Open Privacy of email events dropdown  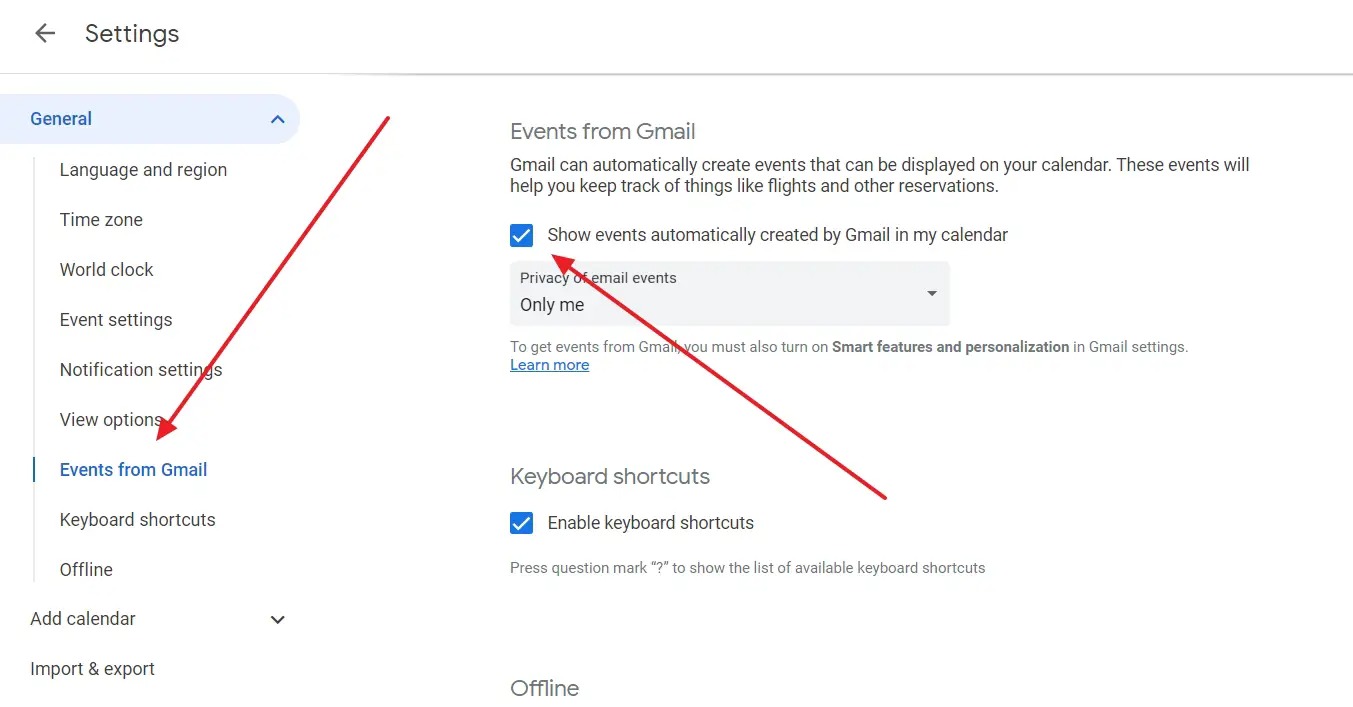coord(730,293)
